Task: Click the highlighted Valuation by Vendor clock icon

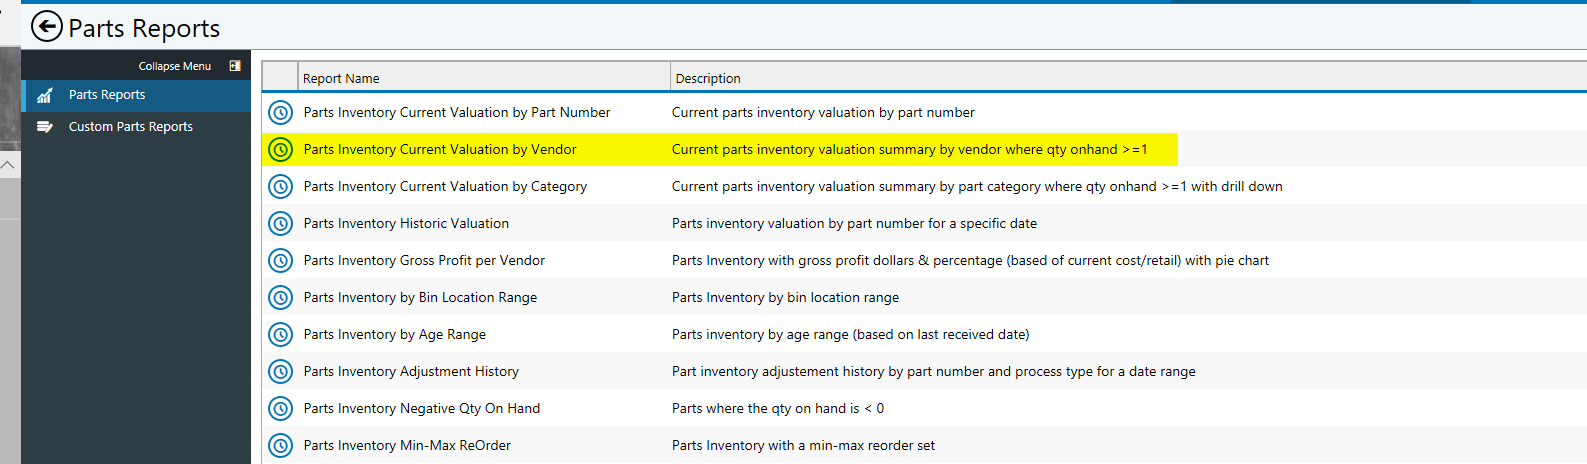Action: pos(281,150)
